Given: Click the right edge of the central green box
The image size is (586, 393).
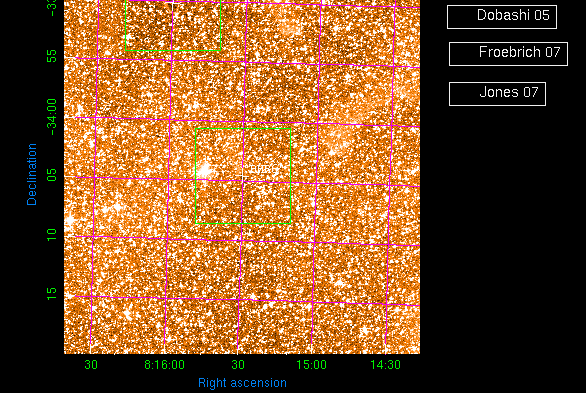Looking at the screenshot, I should point(290,176).
